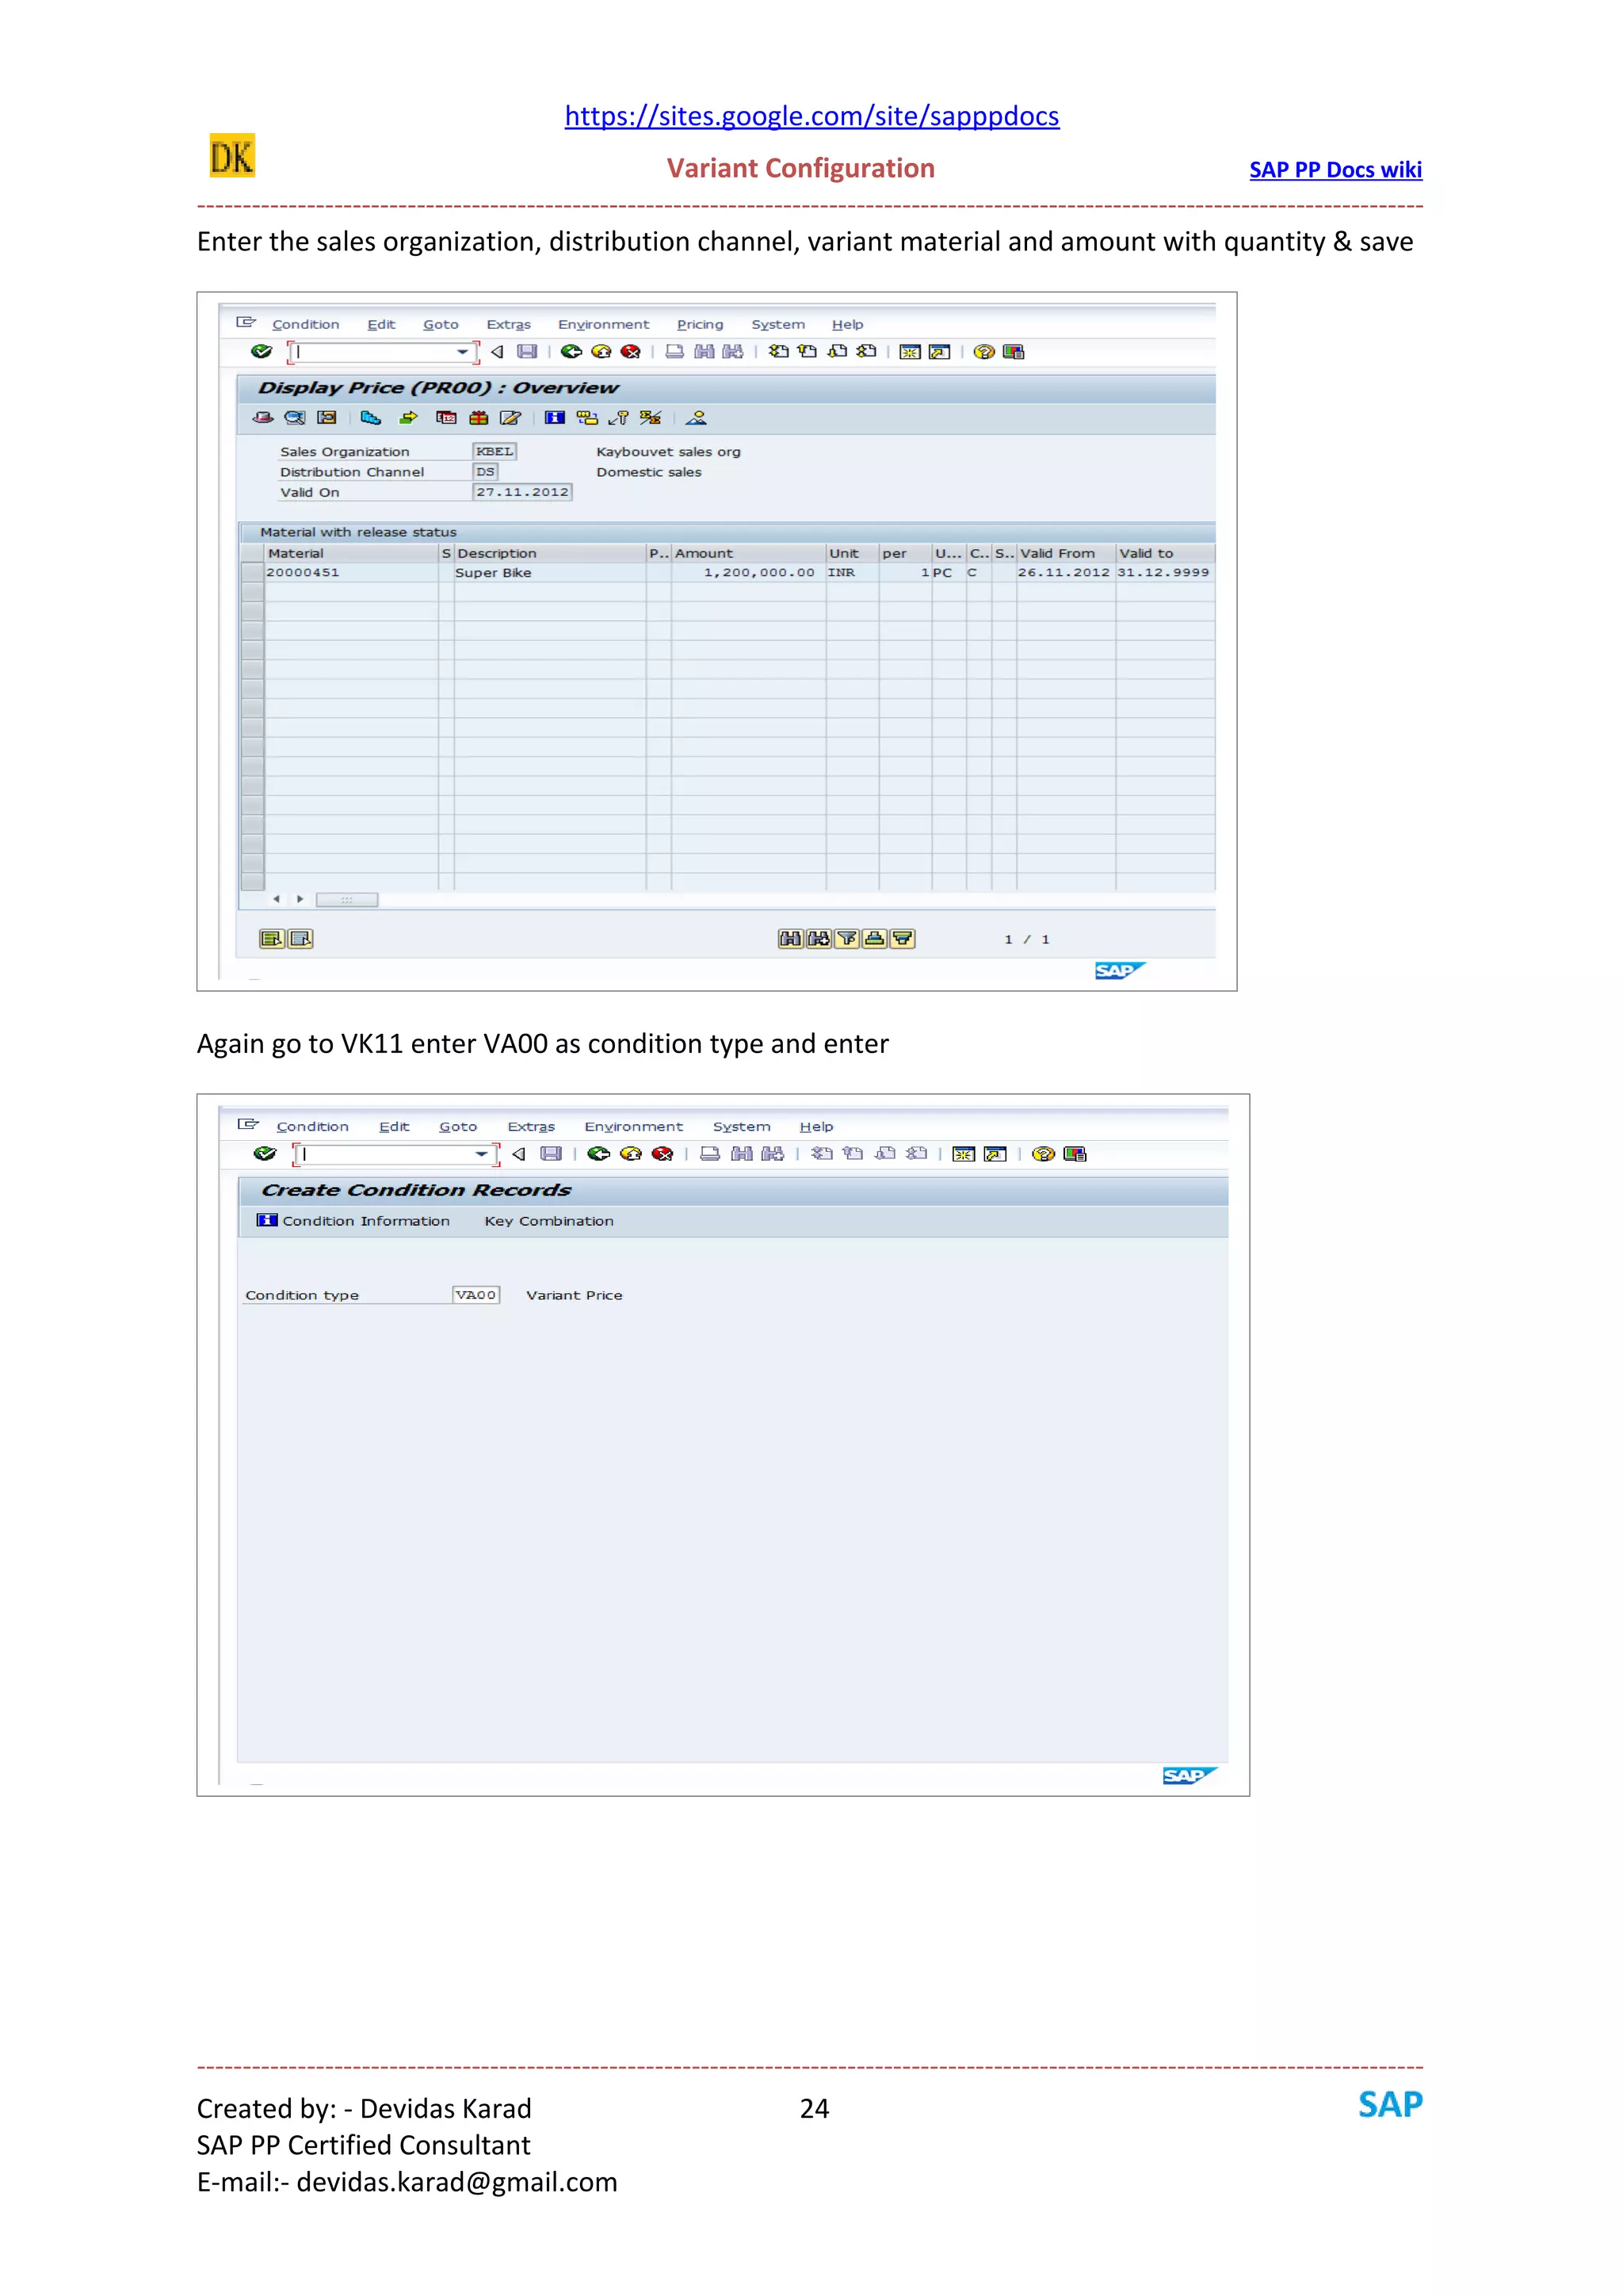Open the System menu in Create Condition Records window
1623x2296 pixels.
coord(742,1126)
